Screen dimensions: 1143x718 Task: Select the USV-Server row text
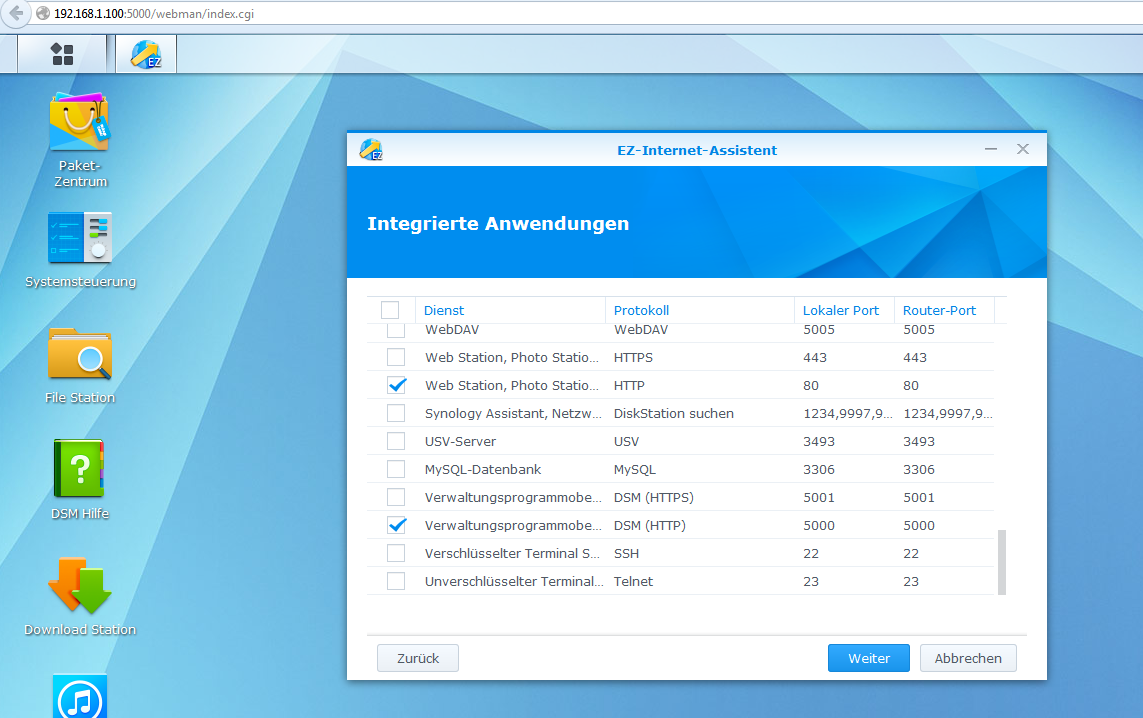[460, 442]
